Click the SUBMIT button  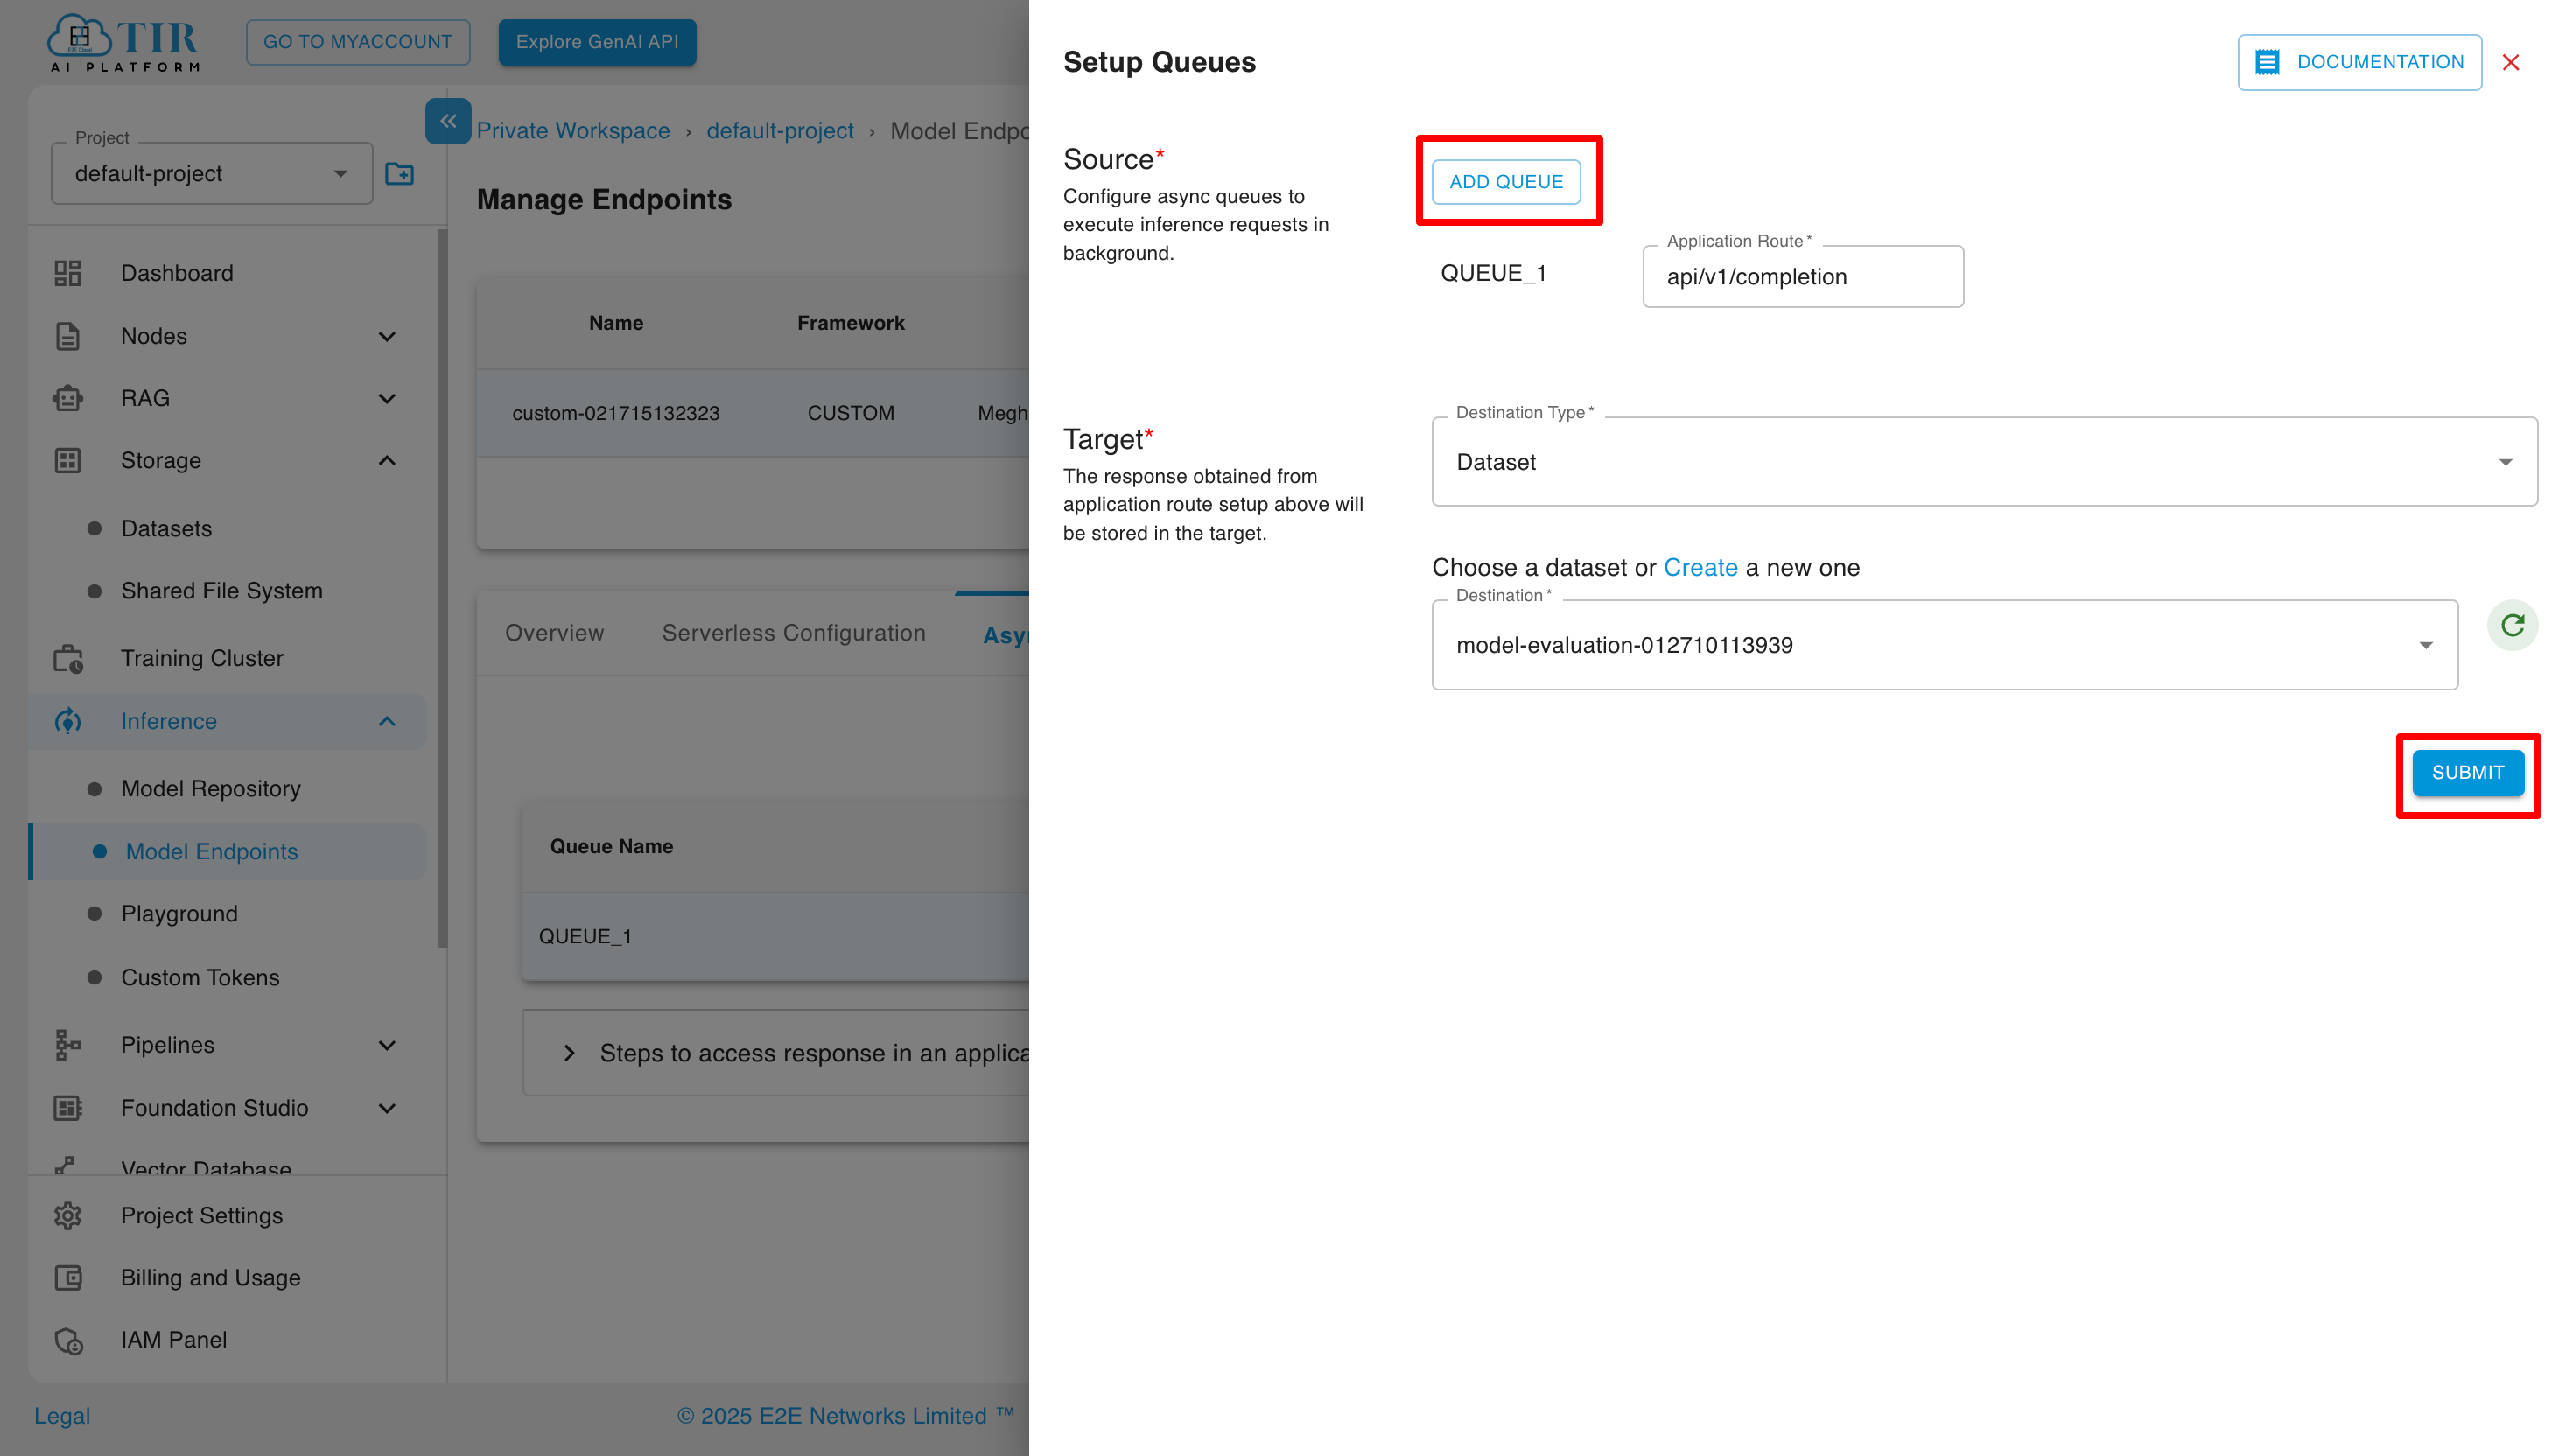(2469, 772)
